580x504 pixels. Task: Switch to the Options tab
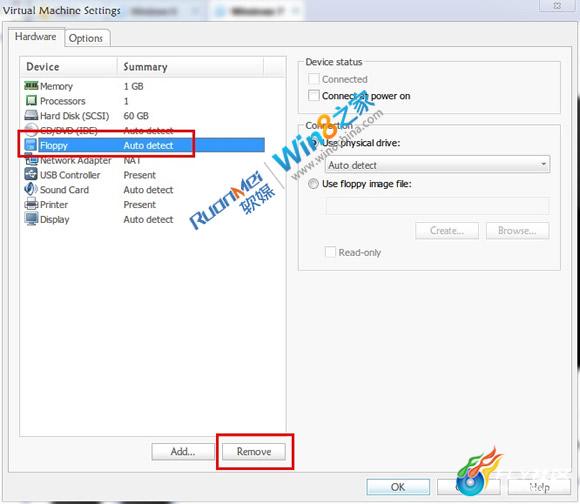click(87, 38)
